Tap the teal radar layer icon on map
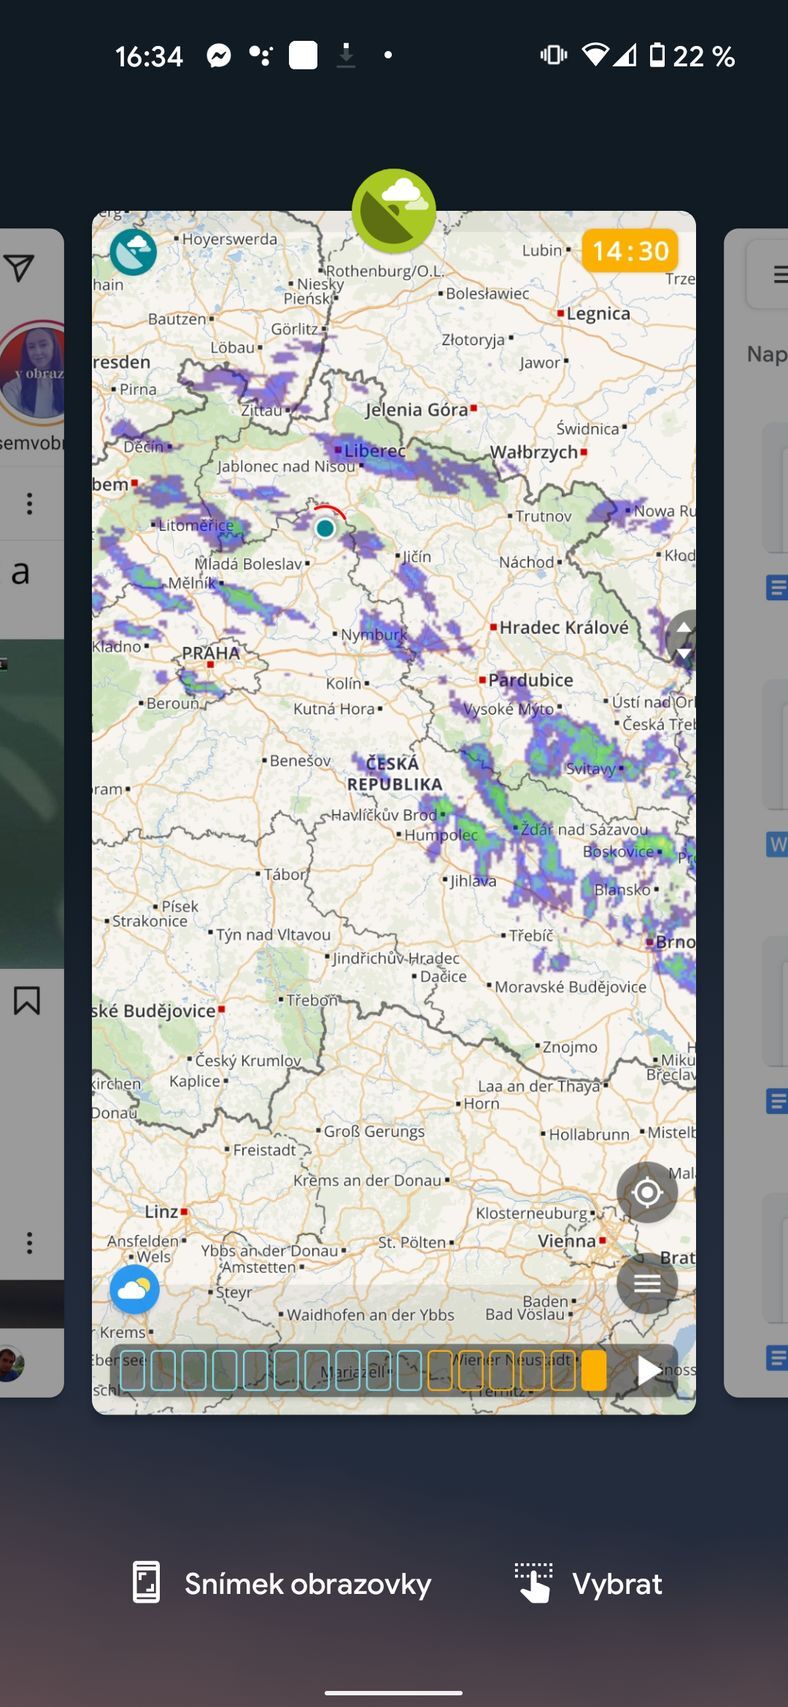 [x=133, y=252]
